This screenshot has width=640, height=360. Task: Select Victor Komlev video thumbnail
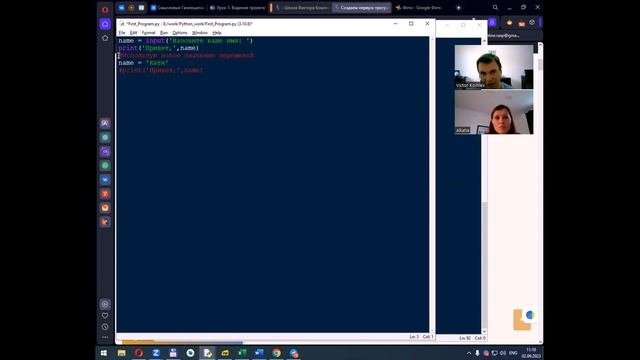[494, 67]
